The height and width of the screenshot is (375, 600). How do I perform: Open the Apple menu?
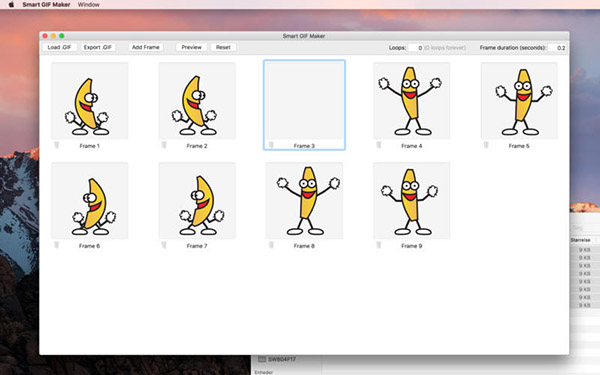coord(11,5)
